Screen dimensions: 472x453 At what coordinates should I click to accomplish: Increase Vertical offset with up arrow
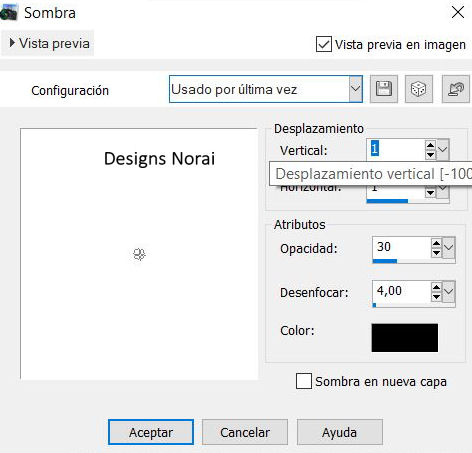(x=430, y=145)
